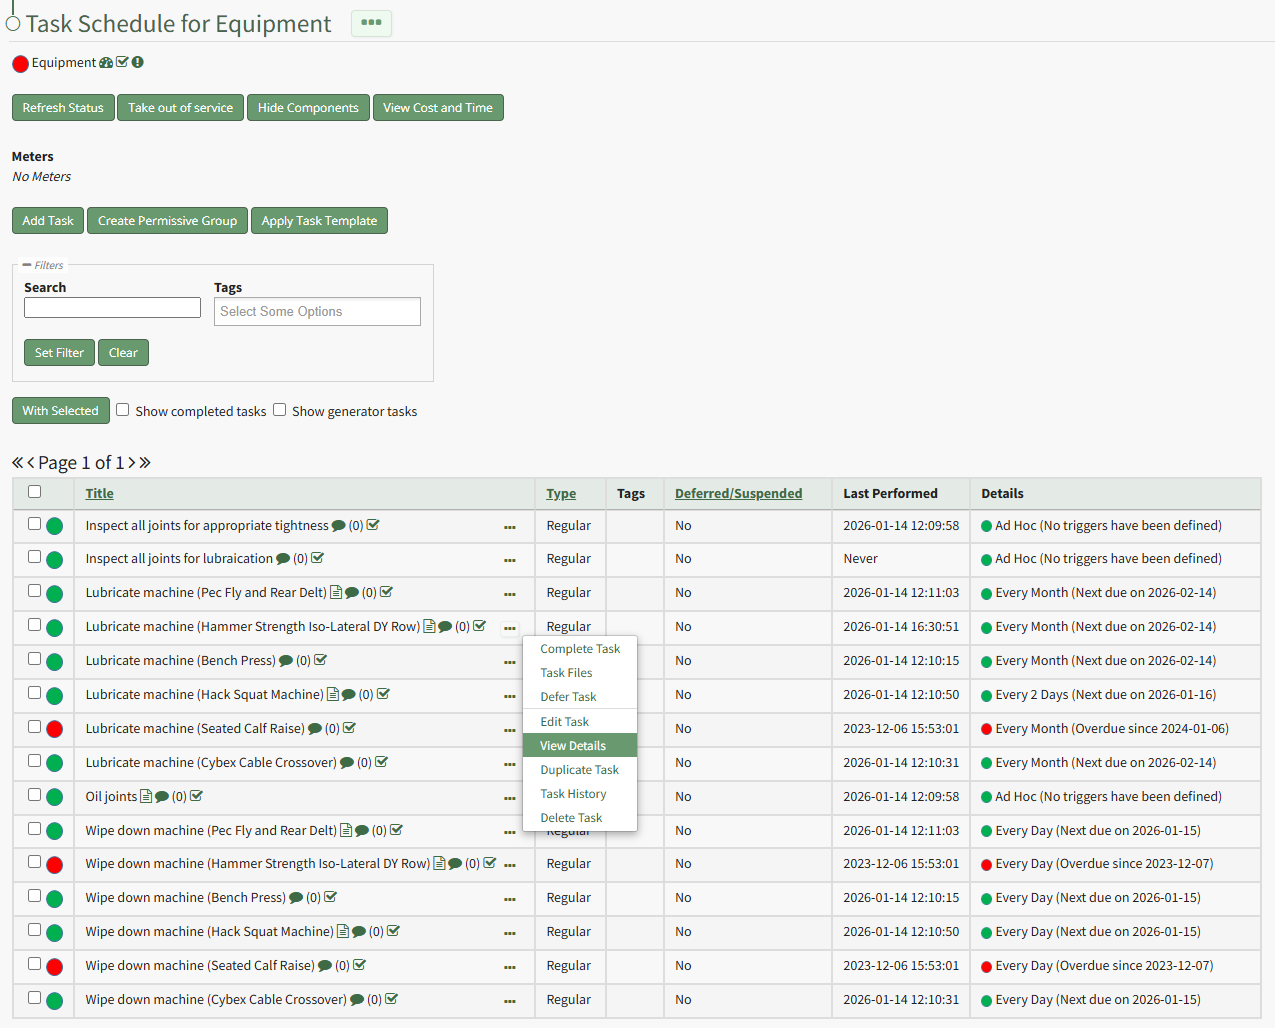Open comment icon on Wipe down machine (Seated Calf Raise)
This screenshot has height=1028, width=1275.
click(325, 966)
